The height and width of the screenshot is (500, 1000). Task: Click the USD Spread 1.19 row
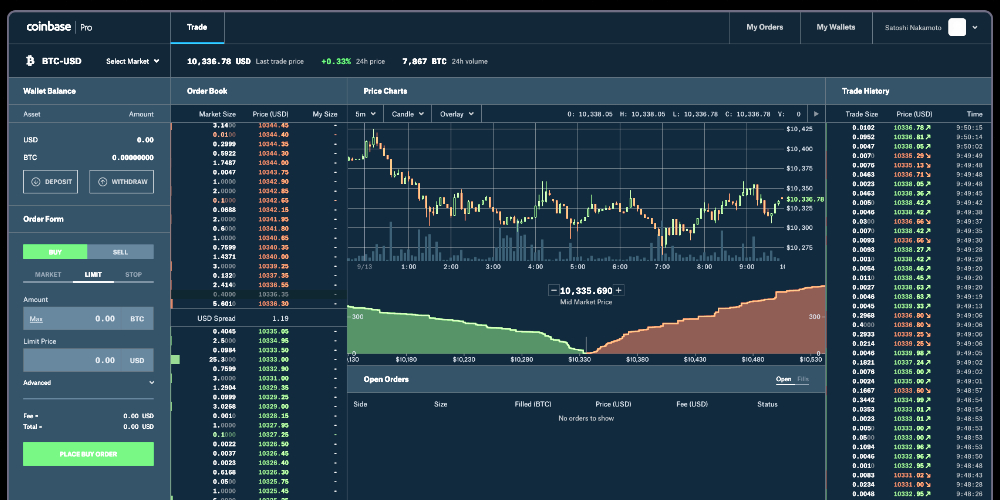259,318
